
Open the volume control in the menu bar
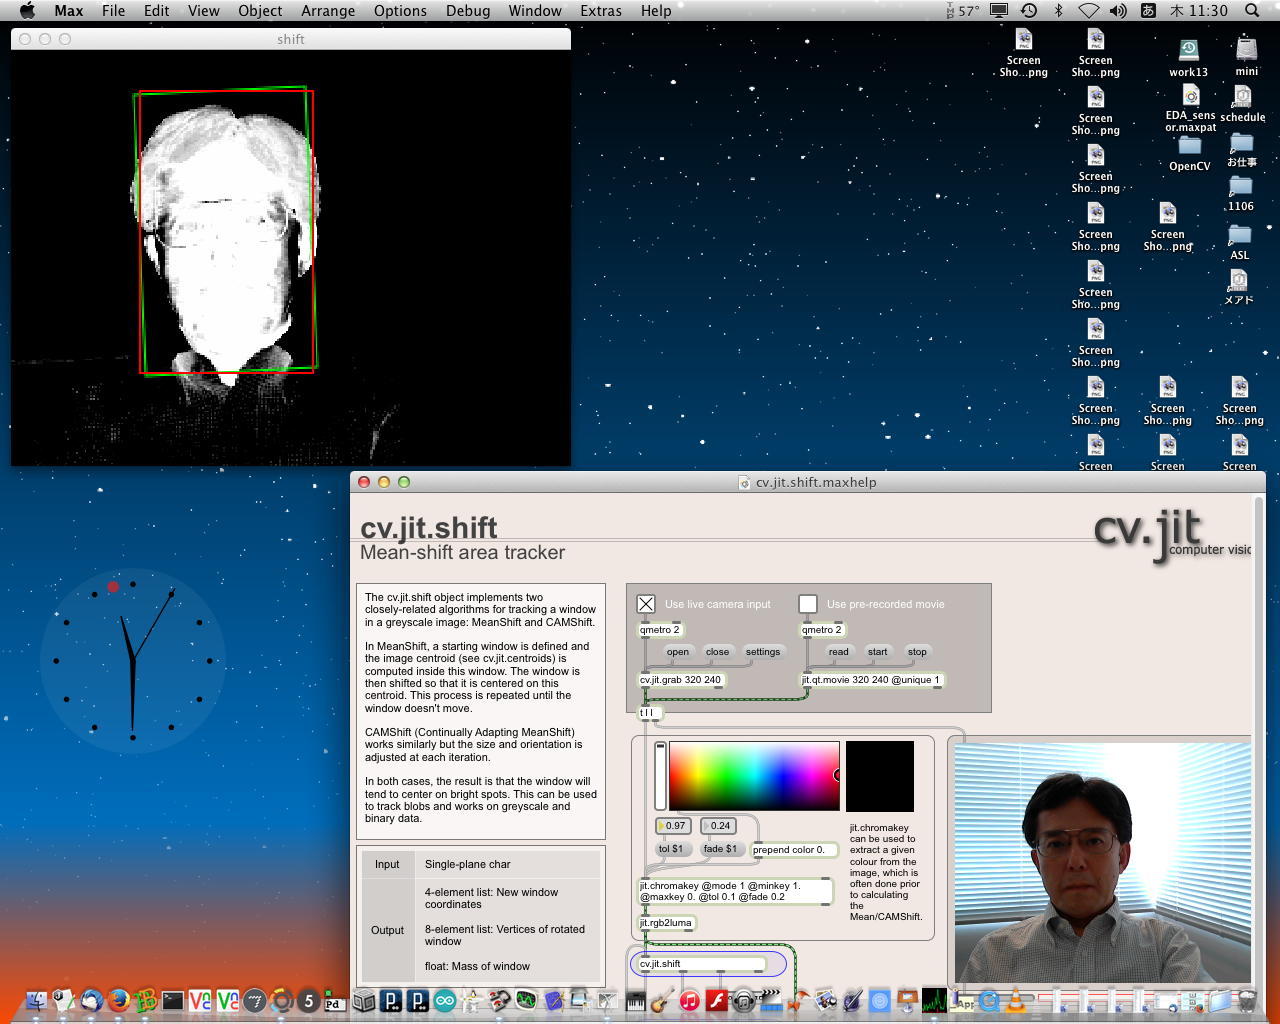[1118, 11]
